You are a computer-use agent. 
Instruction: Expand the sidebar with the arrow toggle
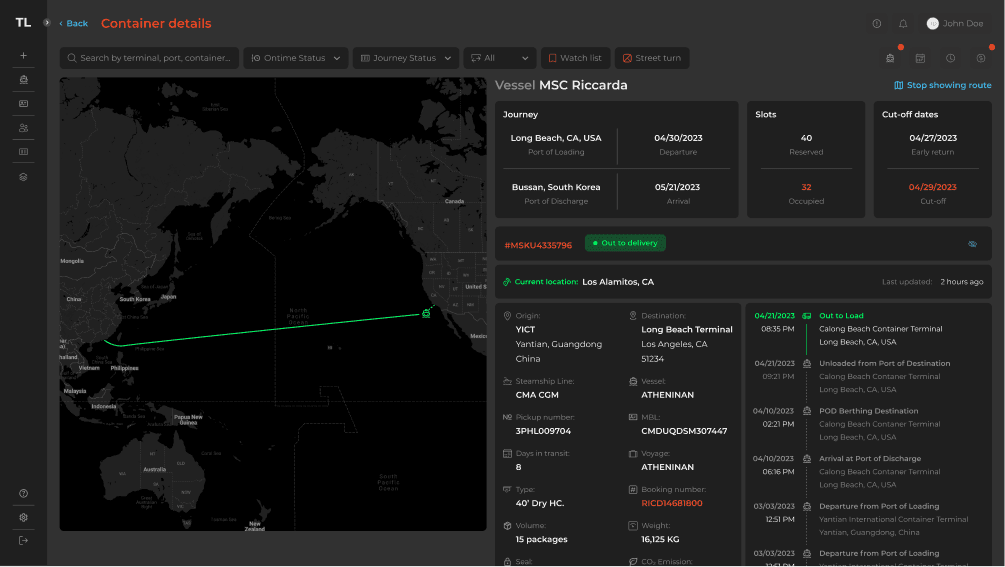pos(46,23)
